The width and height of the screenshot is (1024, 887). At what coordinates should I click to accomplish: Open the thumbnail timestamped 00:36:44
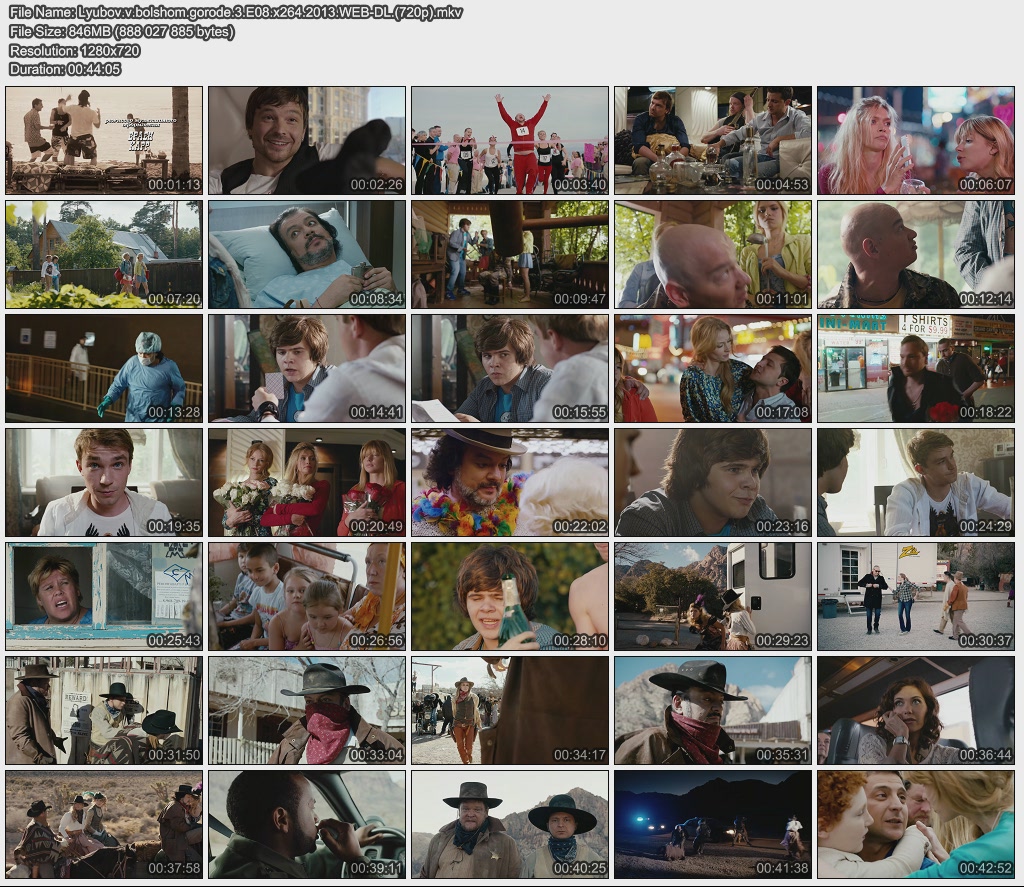click(x=916, y=710)
